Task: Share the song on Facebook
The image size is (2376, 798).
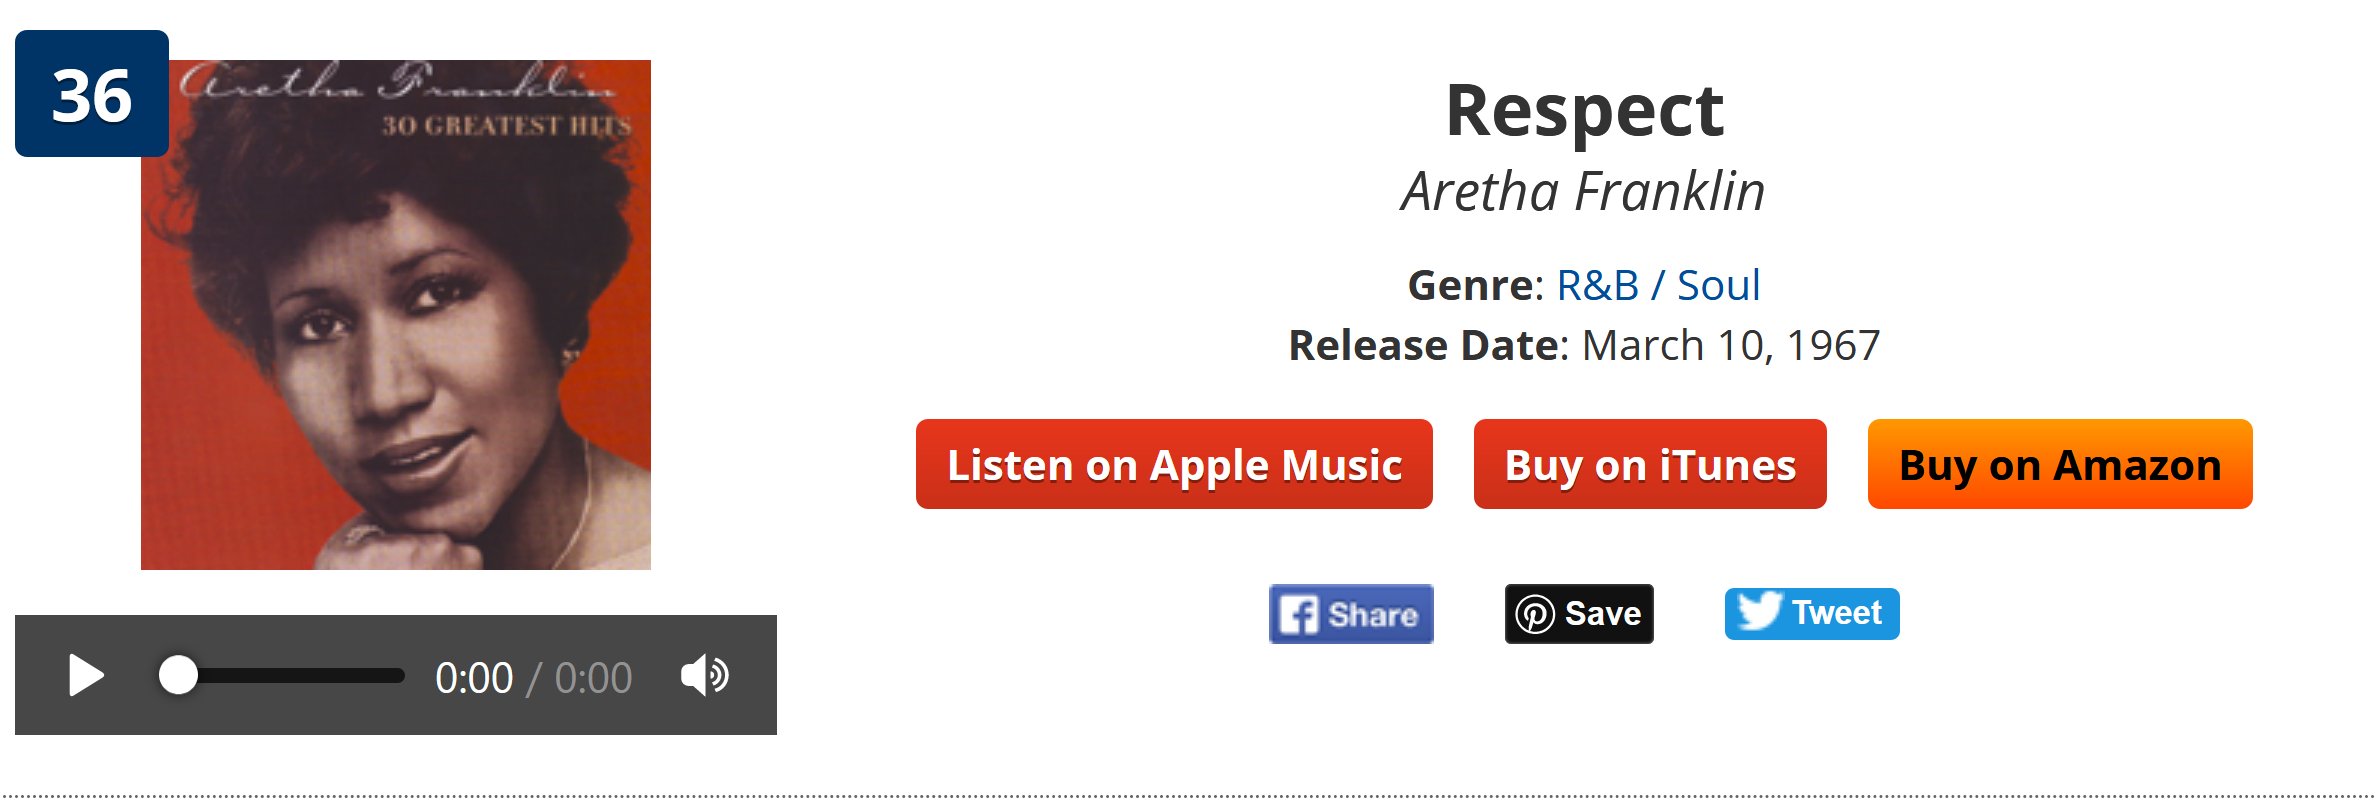Action: tap(1351, 614)
